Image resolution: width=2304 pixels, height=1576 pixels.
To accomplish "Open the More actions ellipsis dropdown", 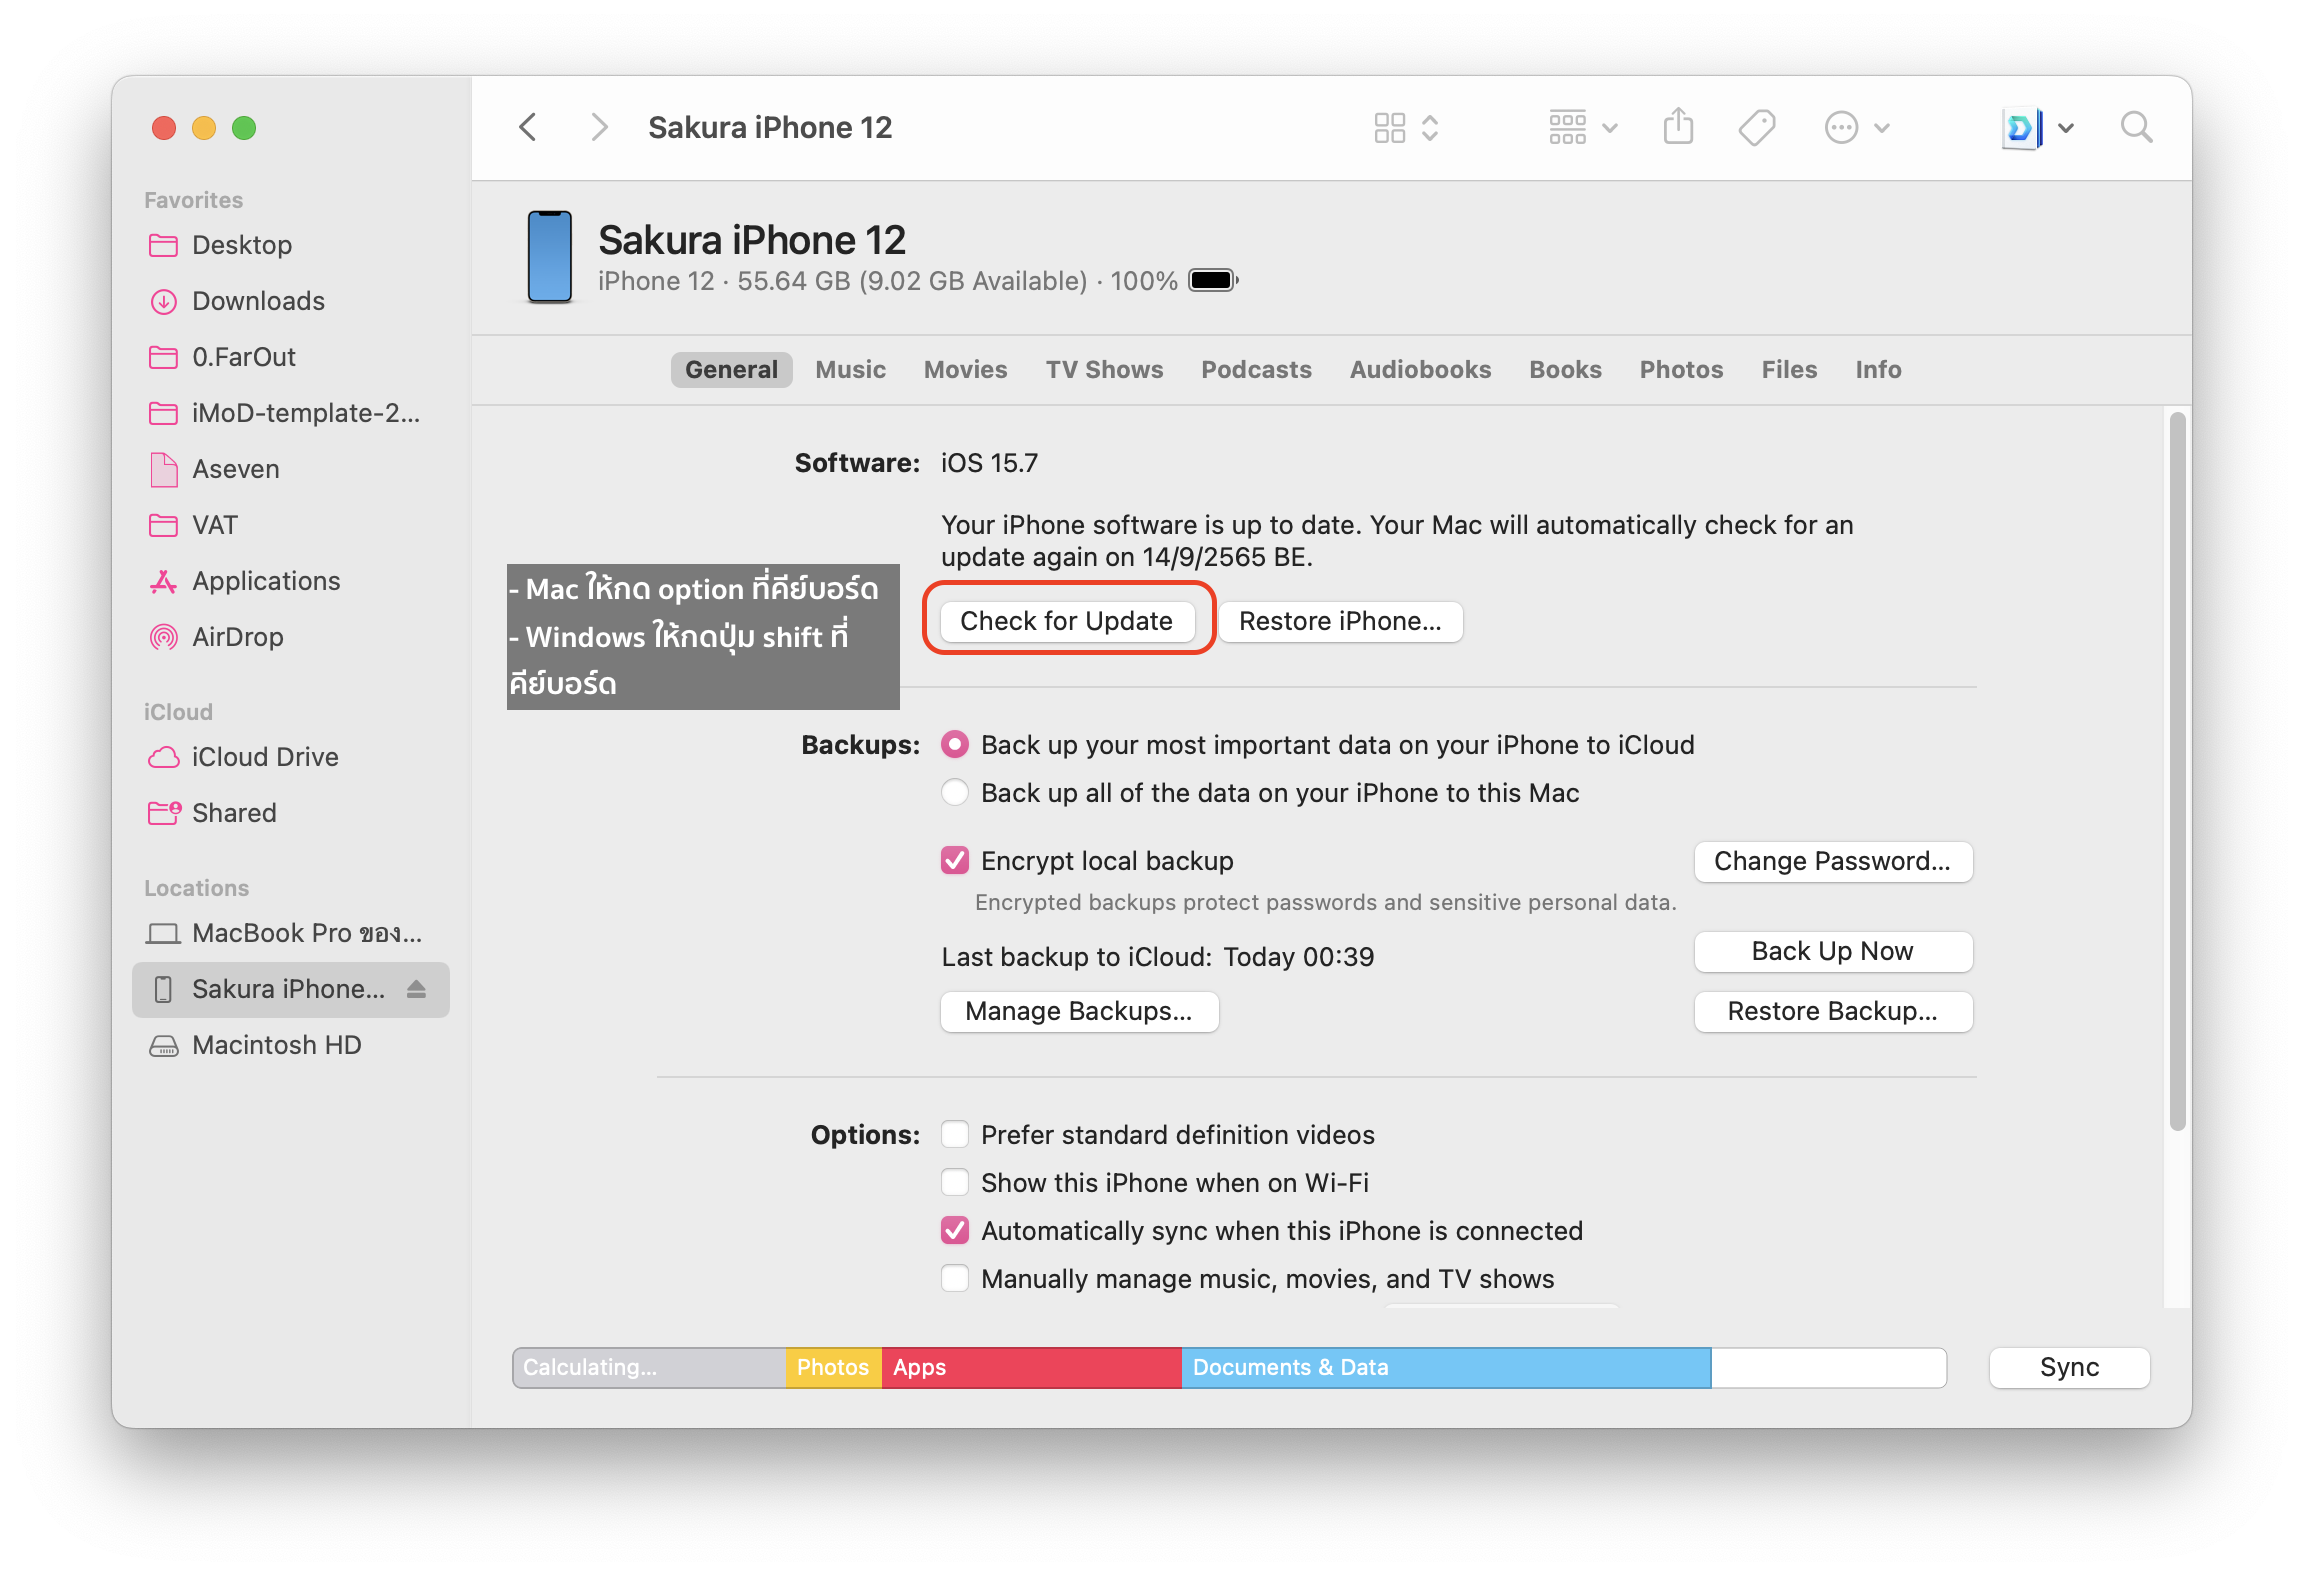I will coord(1856,128).
